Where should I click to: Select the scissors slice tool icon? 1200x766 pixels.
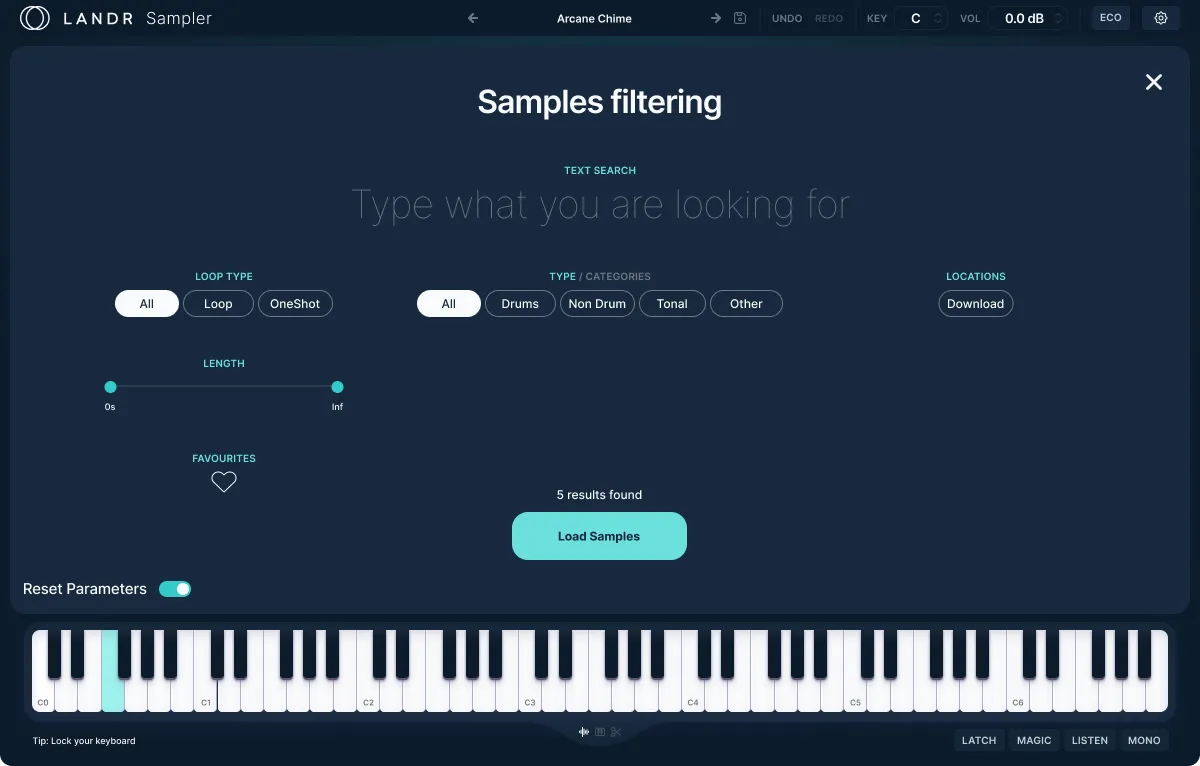coord(616,732)
